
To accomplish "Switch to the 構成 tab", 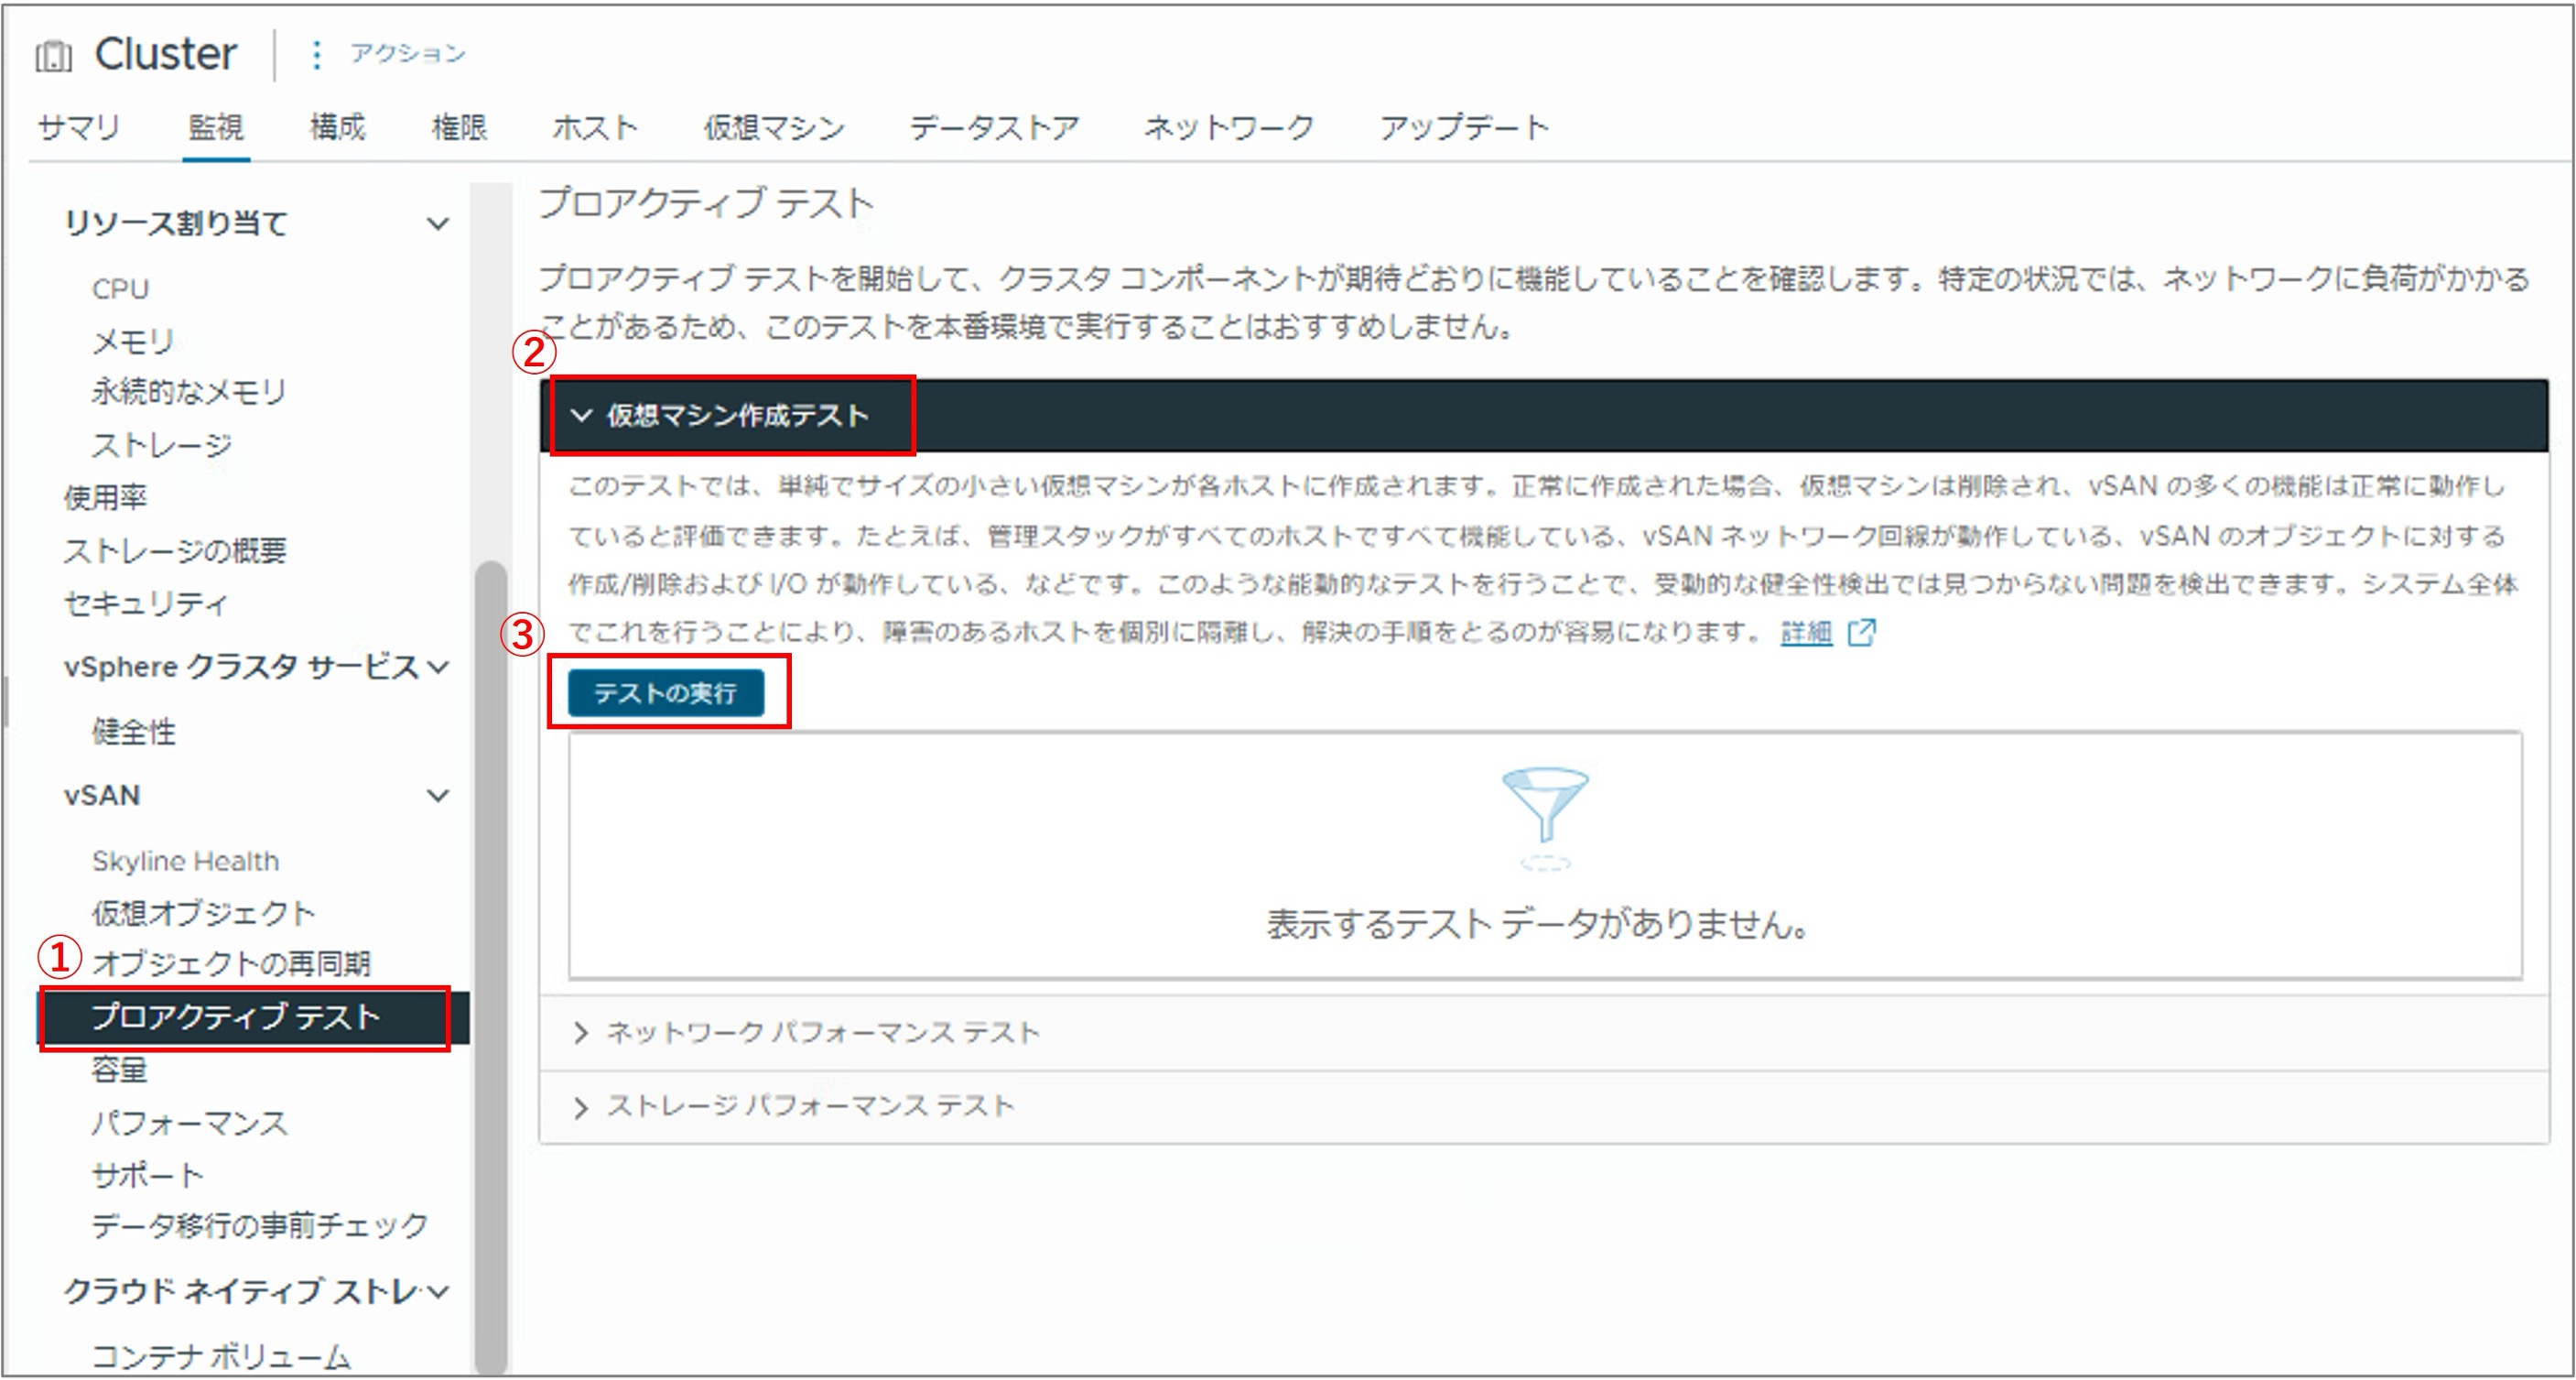I will pyautogui.click(x=338, y=127).
